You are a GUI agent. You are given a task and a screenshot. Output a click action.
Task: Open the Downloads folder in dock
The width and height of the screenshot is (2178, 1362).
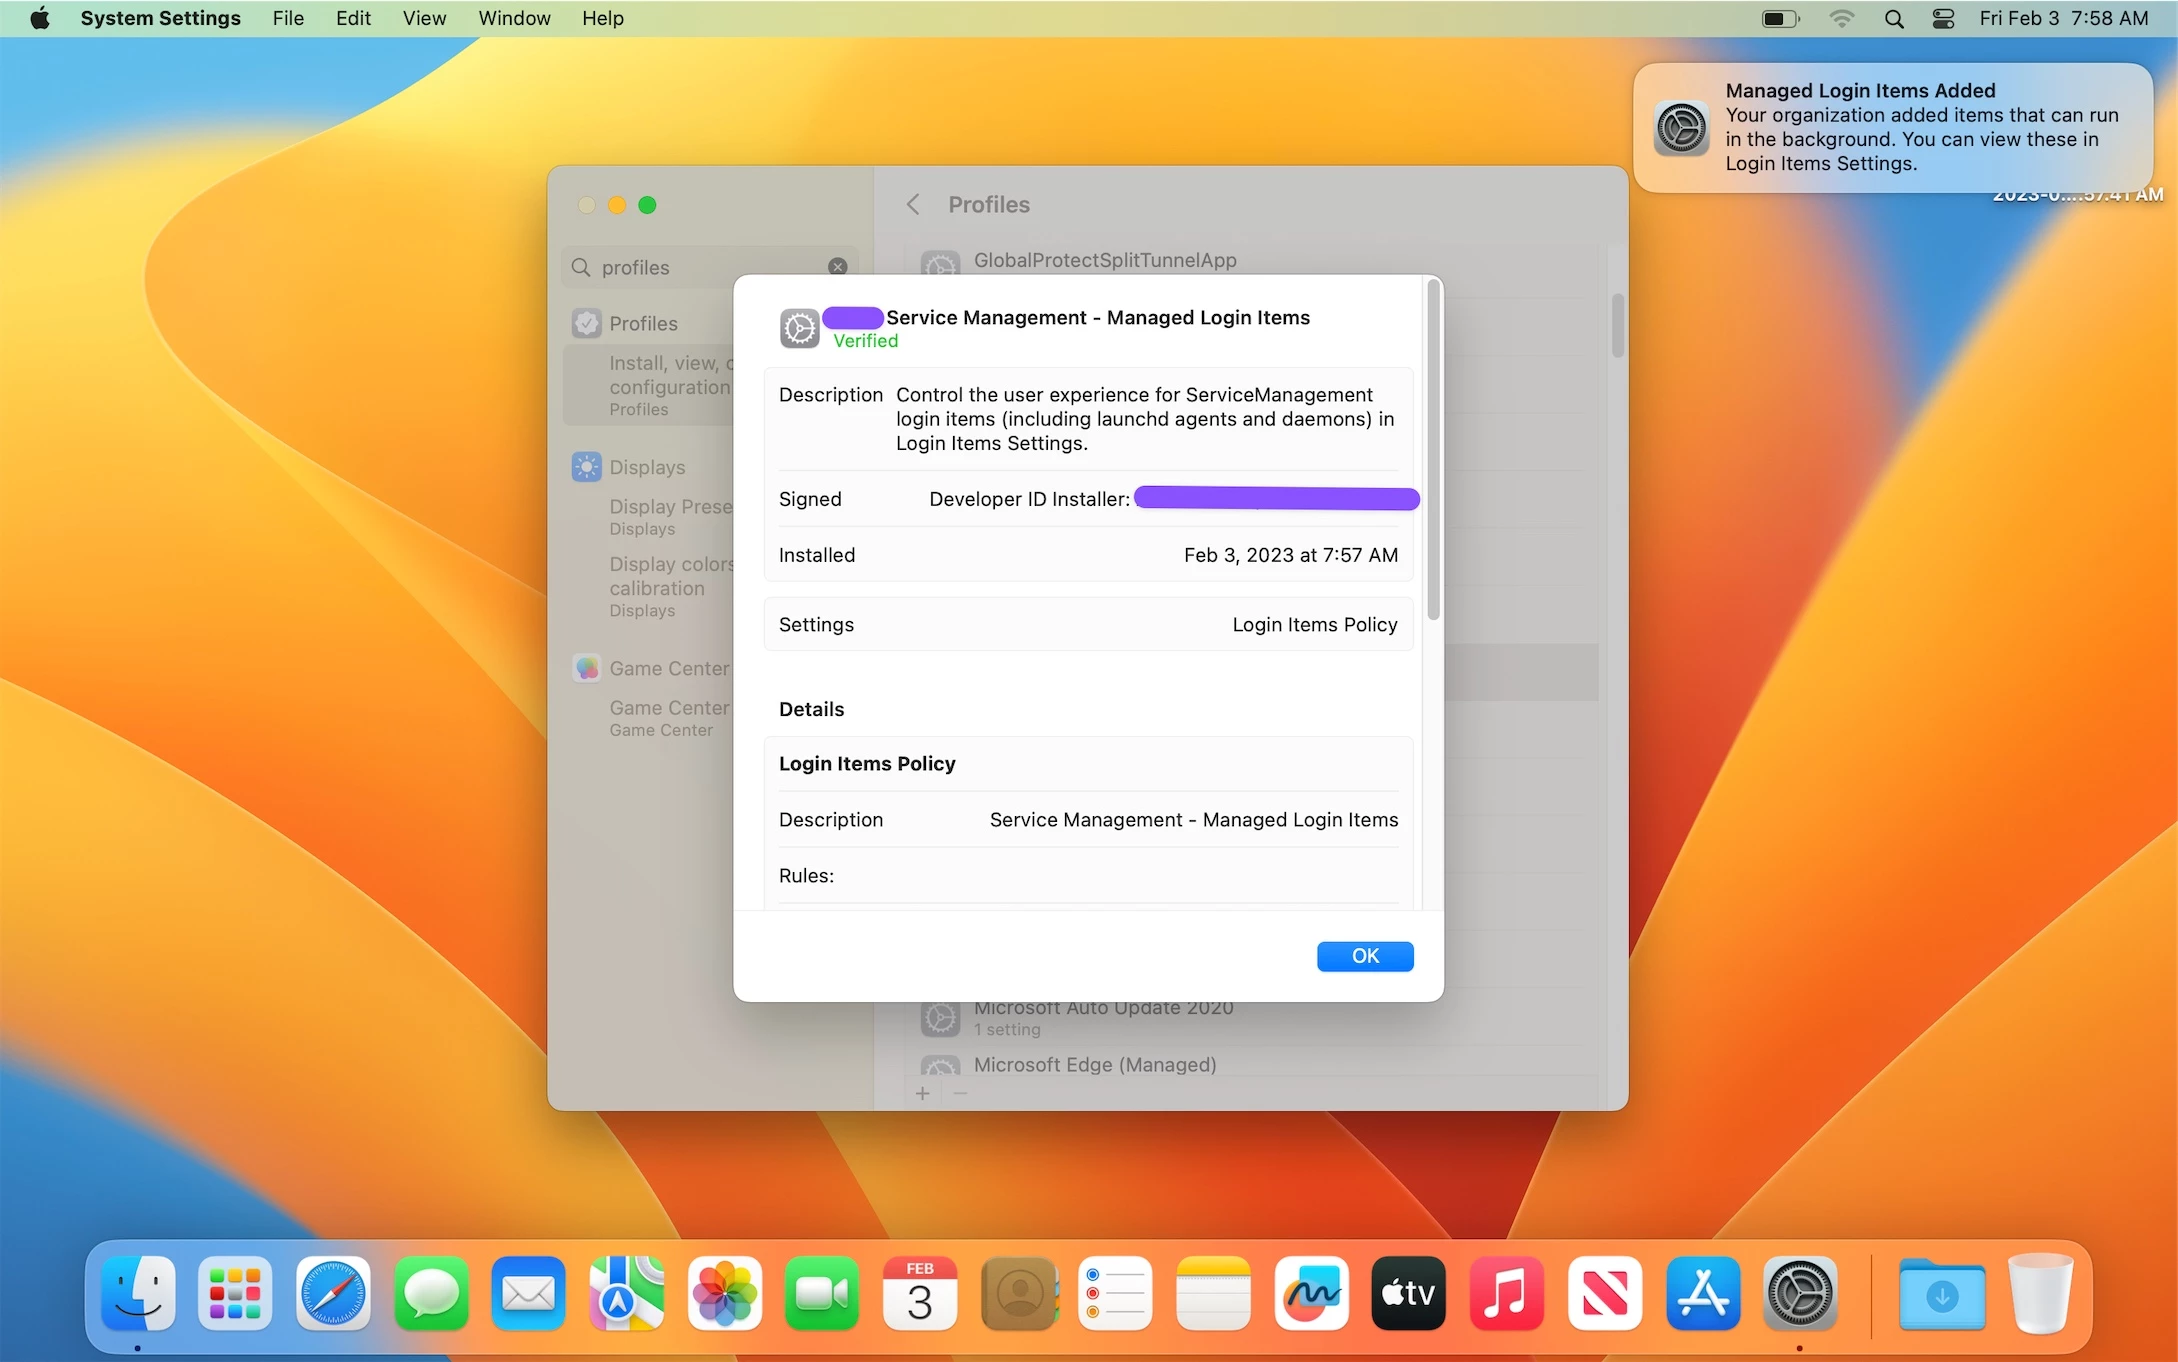[1941, 1294]
